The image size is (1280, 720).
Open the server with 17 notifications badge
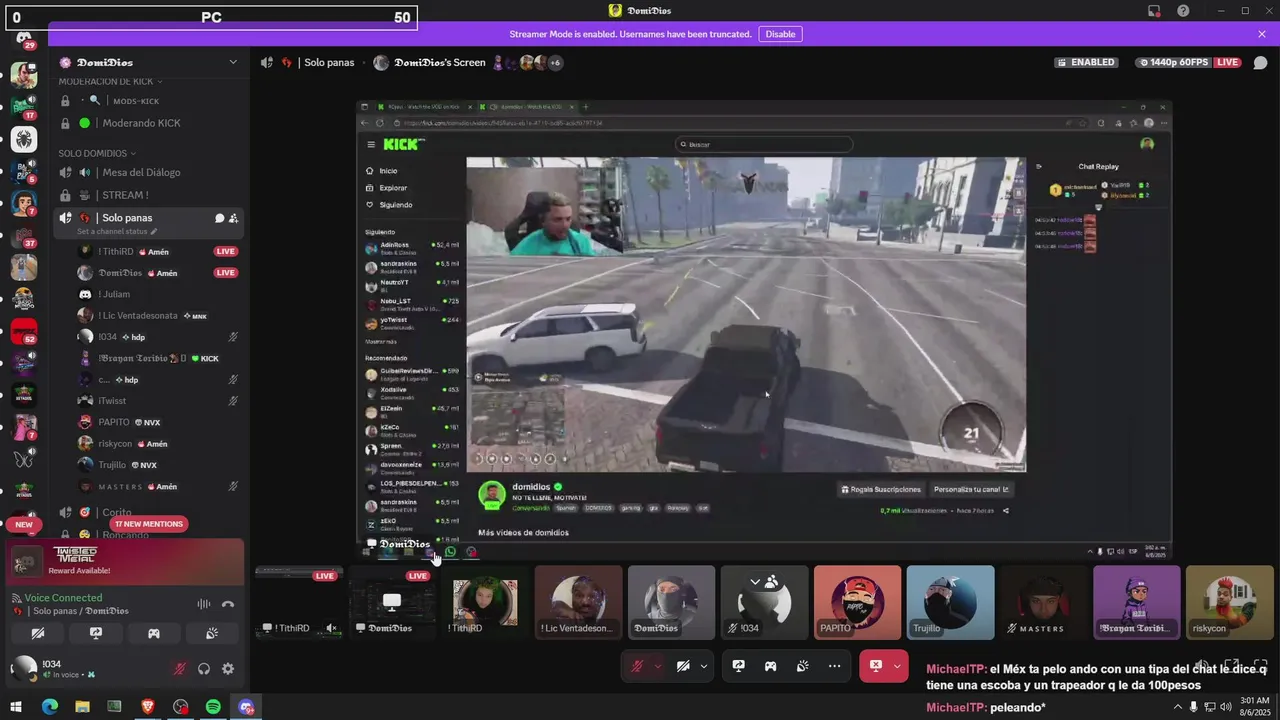24,107
